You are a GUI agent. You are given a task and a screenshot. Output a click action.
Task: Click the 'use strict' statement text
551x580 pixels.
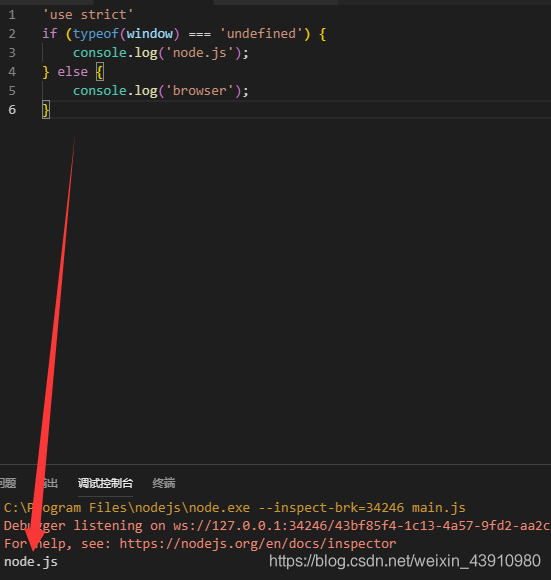pos(88,15)
